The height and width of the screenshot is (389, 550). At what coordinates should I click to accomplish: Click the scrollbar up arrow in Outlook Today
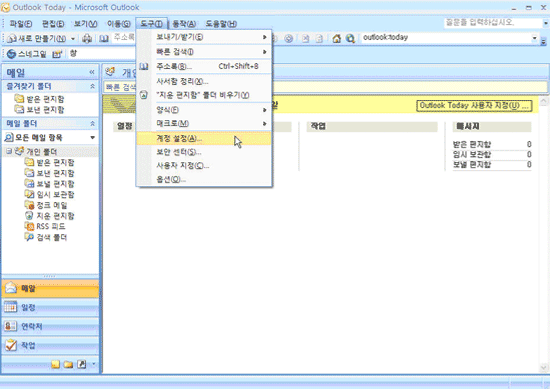544,102
